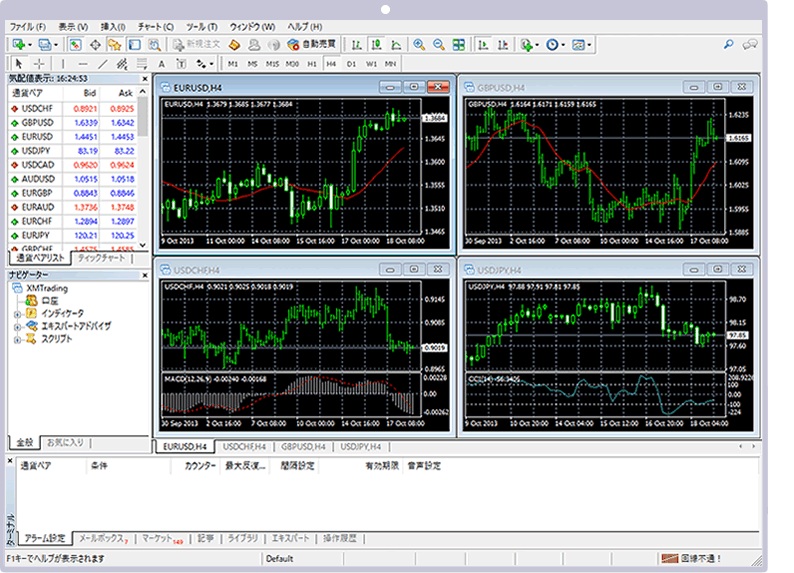
Task: Click Market Watch scrollbar down arrow
Action: [x=143, y=244]
